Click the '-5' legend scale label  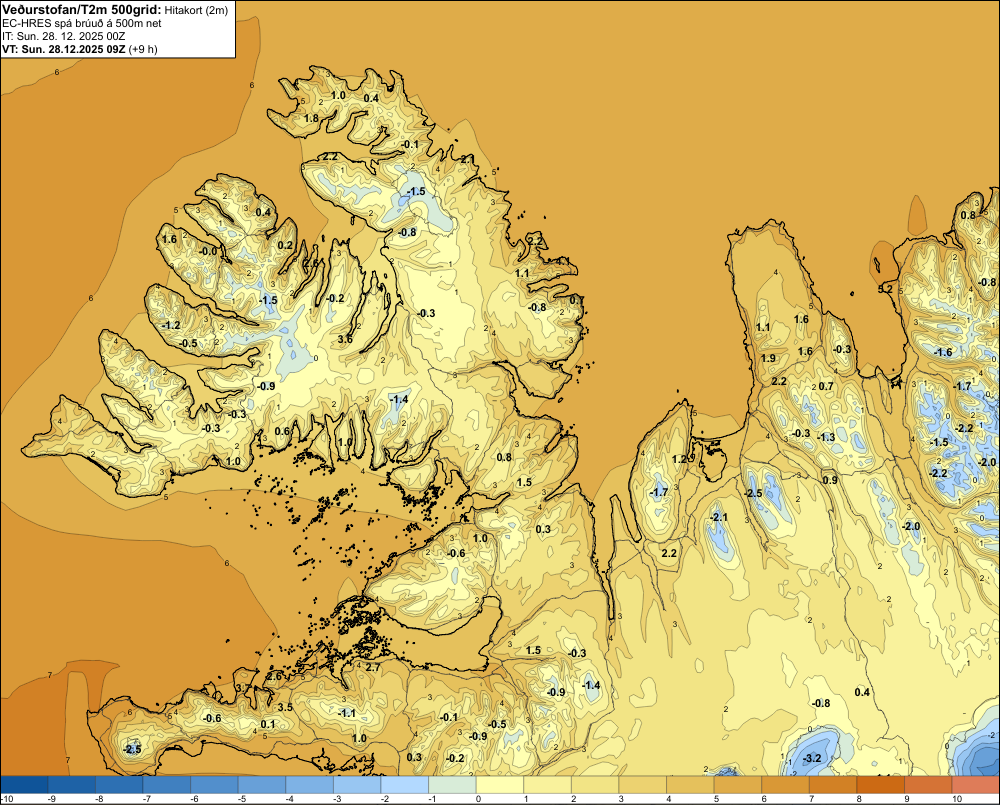[240, 799]
